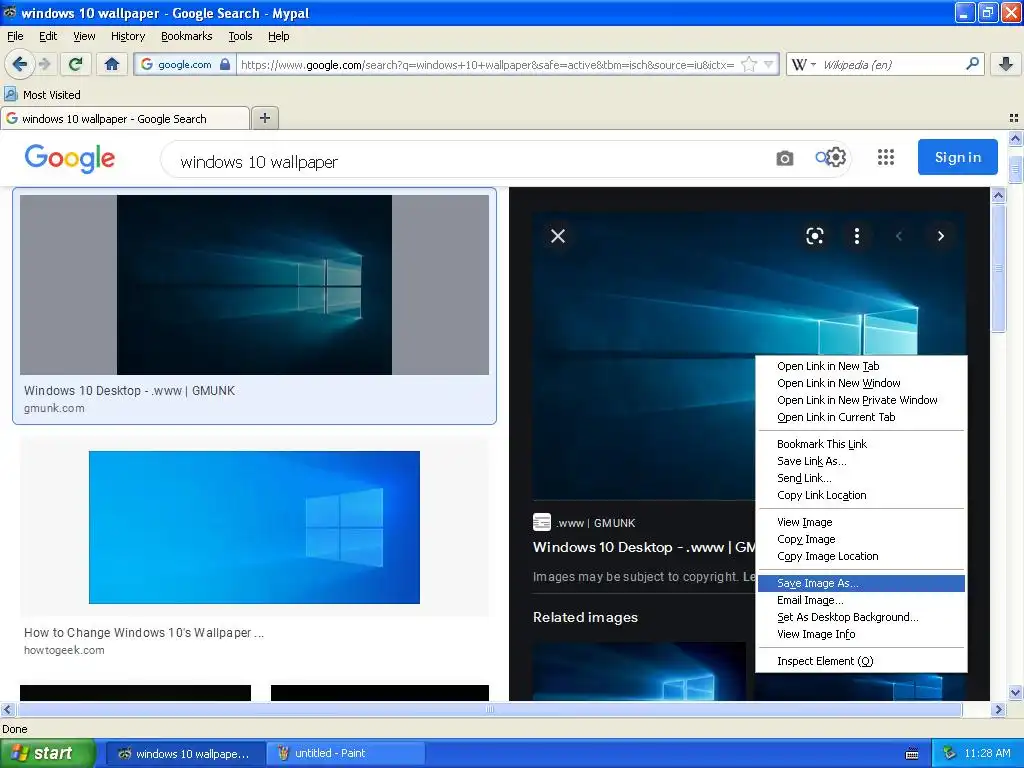Open the File menu
The image size is (1024, 768).
tap(15, 36)
